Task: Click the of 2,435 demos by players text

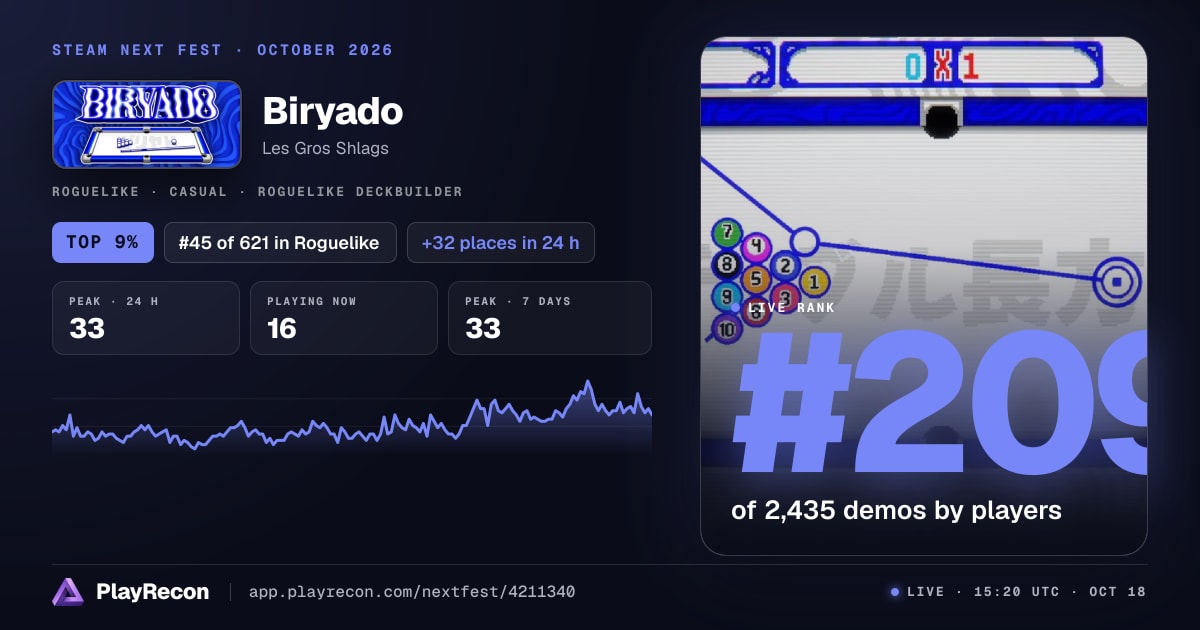Action: (896, 510)
